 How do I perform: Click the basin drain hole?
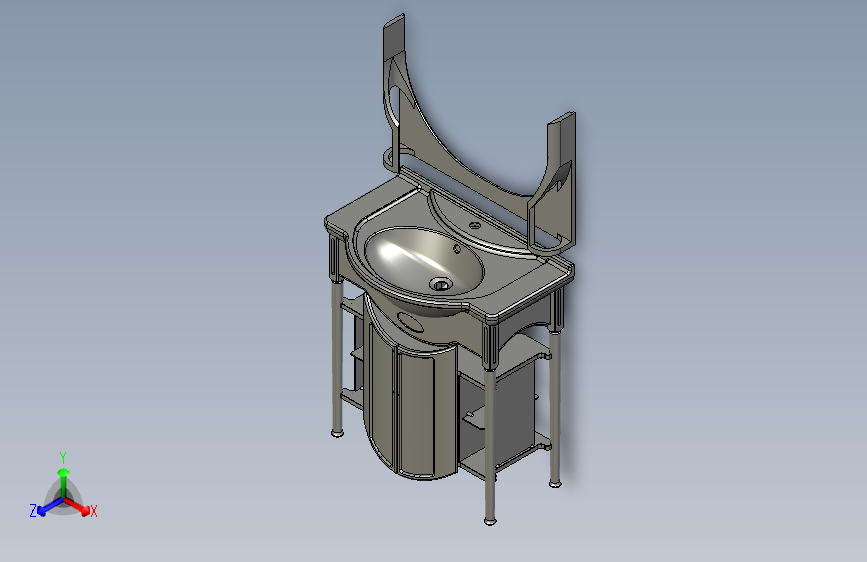pyautogui.click(x=441, y=285)
